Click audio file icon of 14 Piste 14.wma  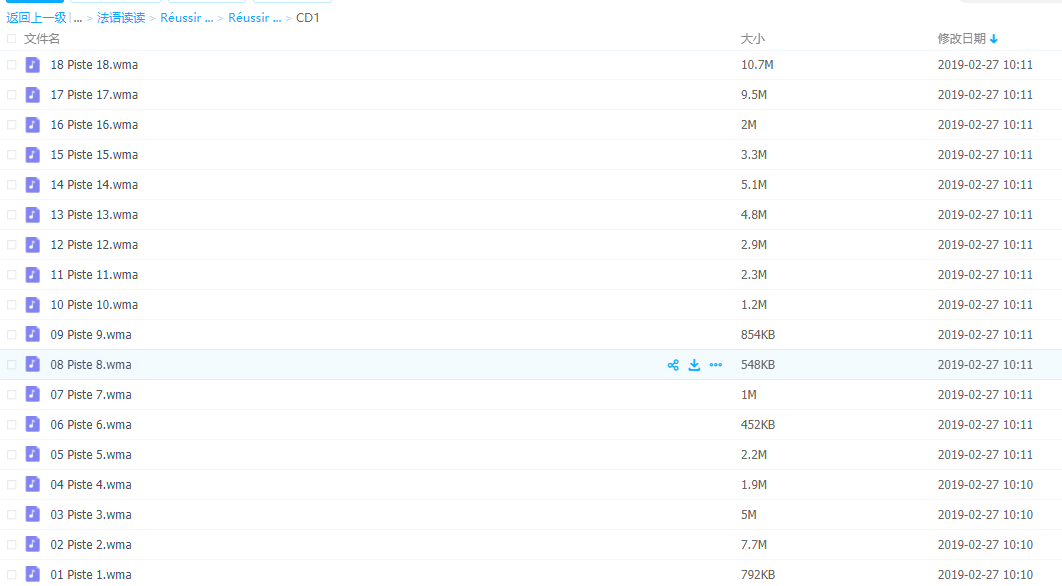(33, 185)
